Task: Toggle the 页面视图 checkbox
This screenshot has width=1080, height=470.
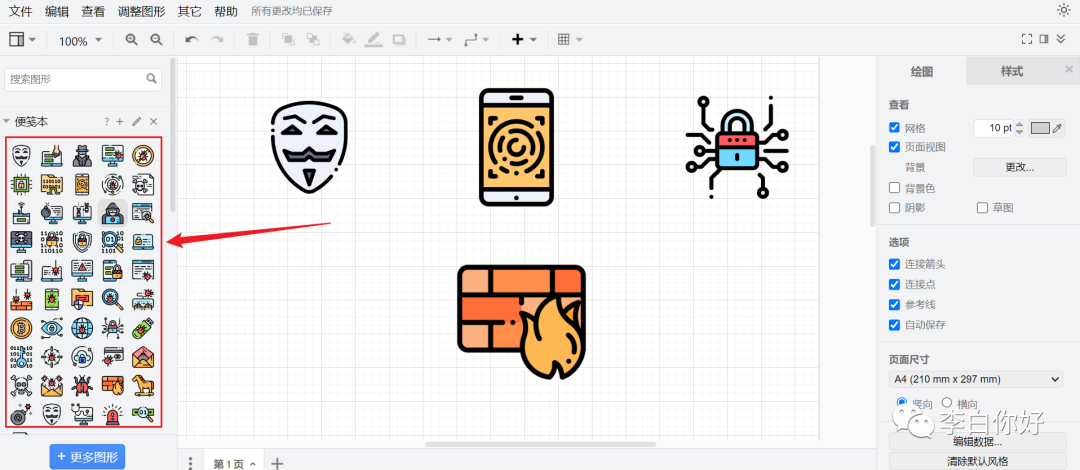Action: pyautogui.click(x=895, y=147)
